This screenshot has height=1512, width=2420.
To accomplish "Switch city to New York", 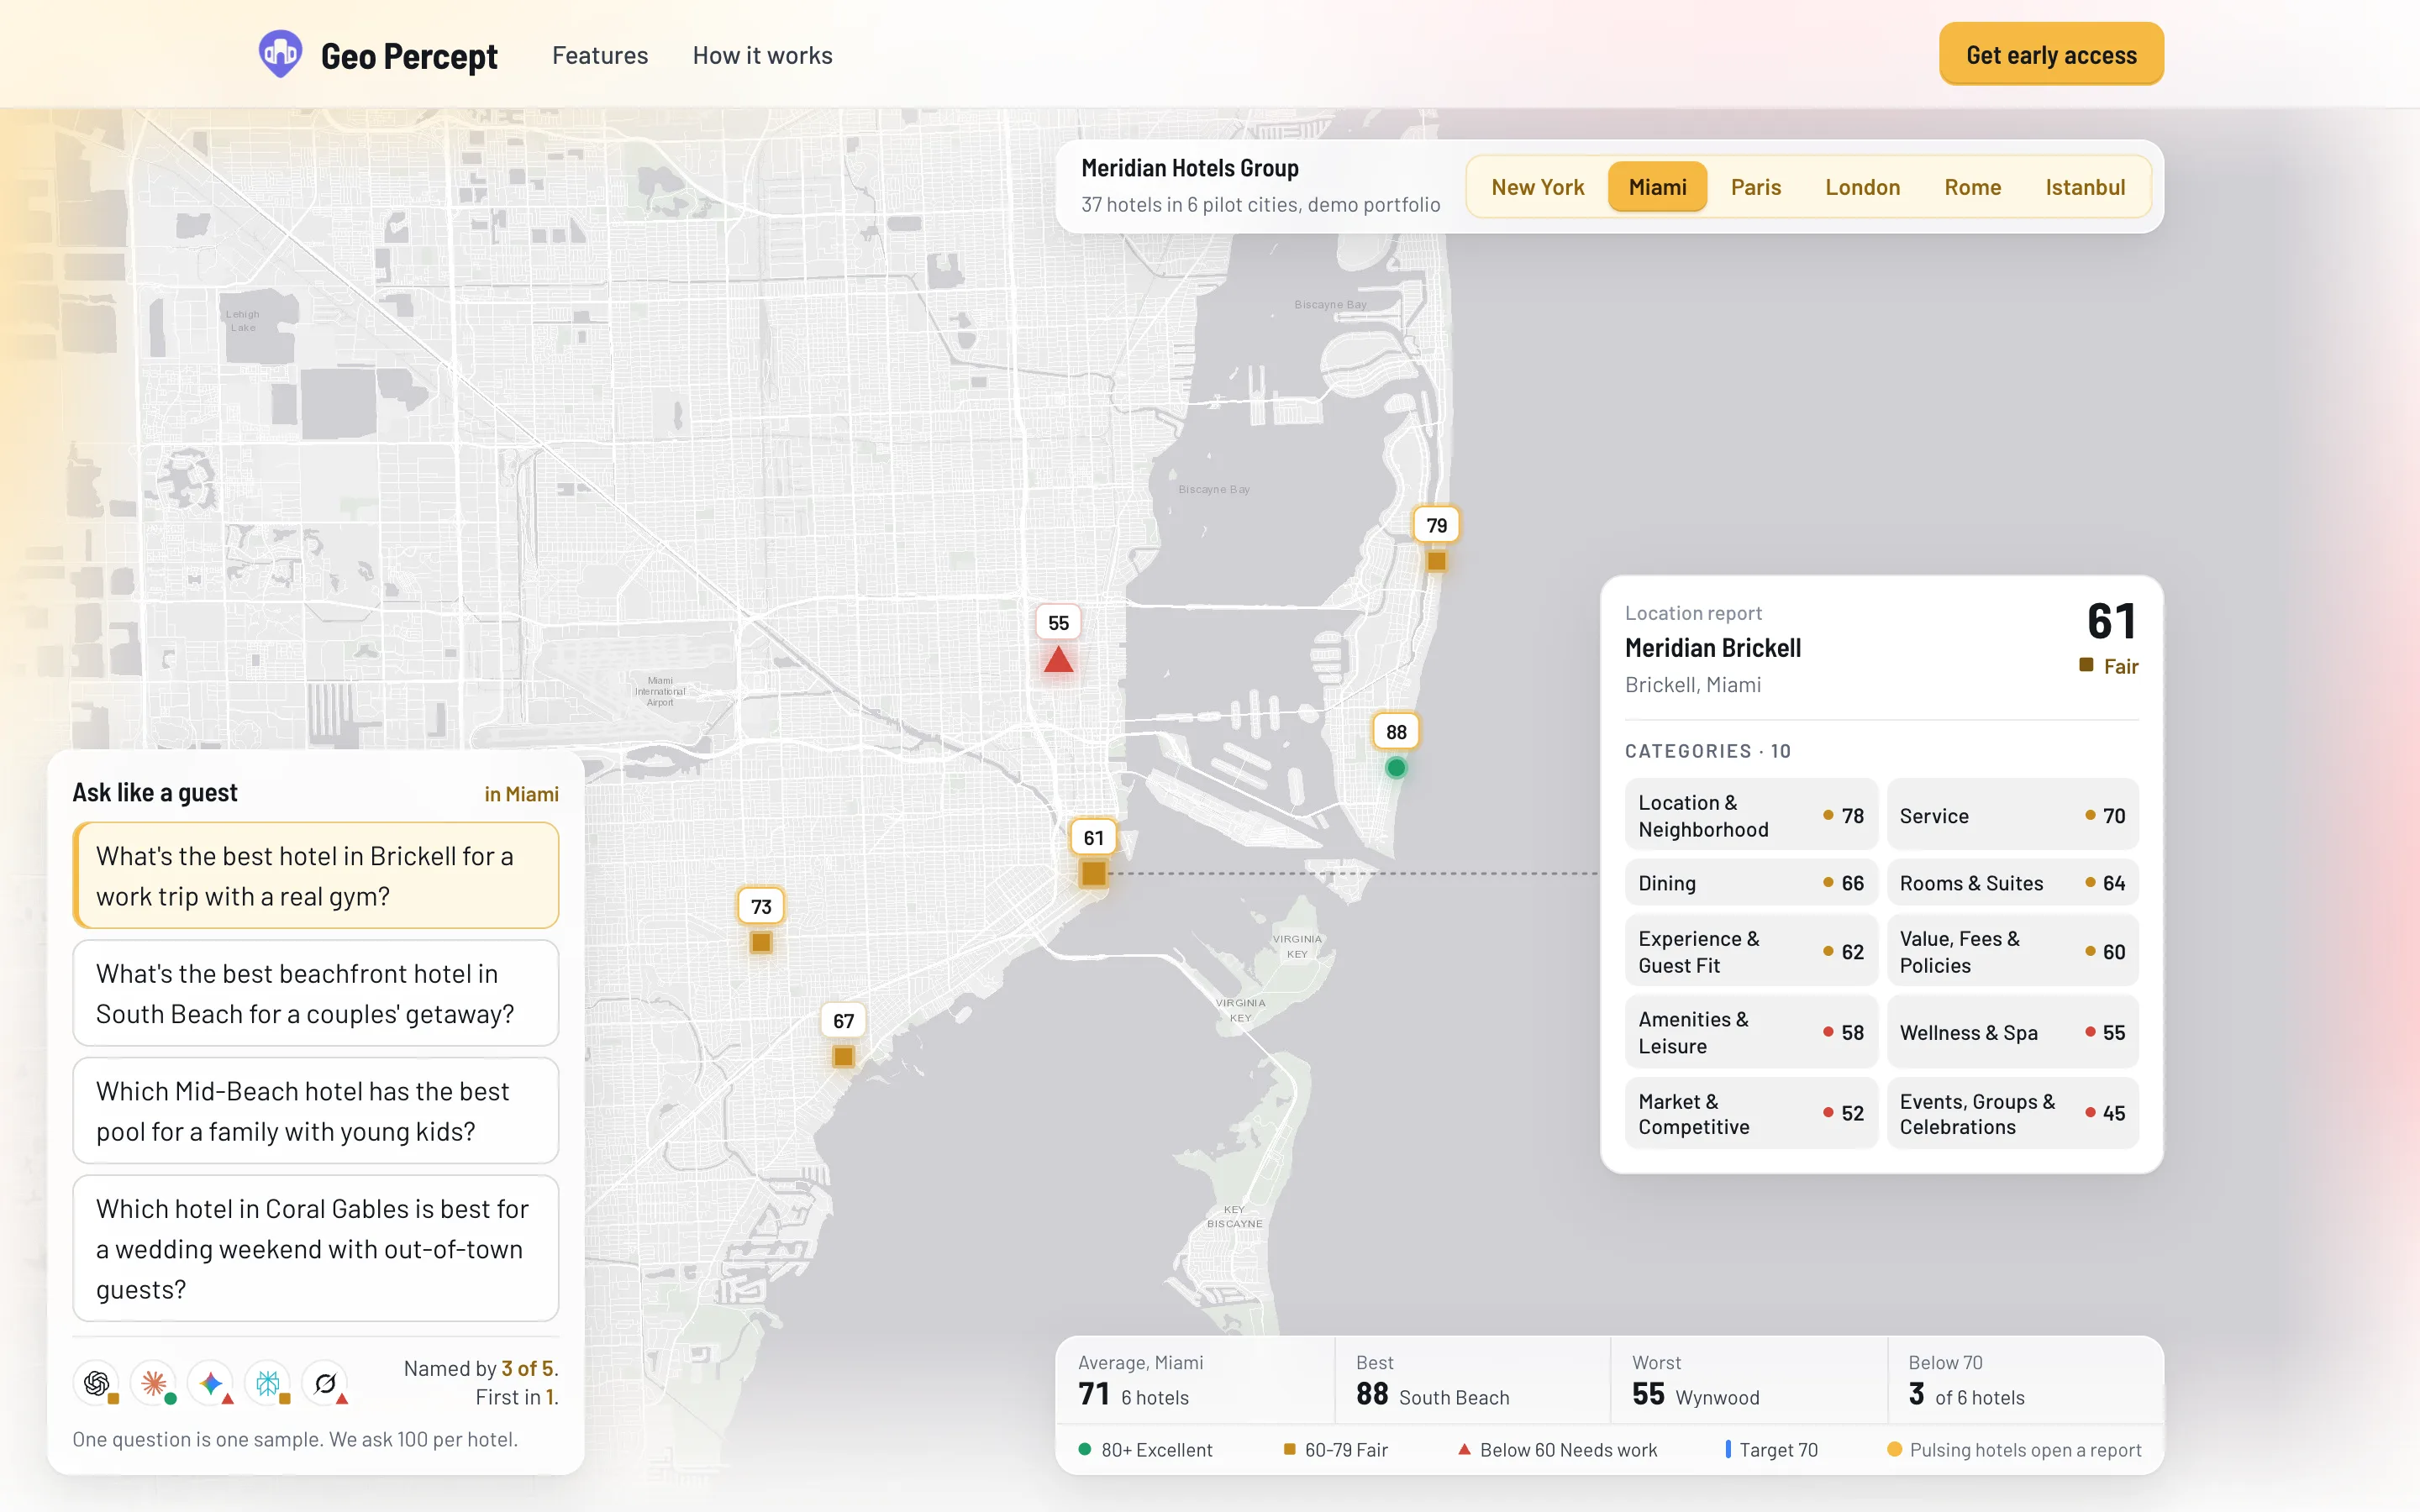I will pyautogui.click(x=1537, y=187).
